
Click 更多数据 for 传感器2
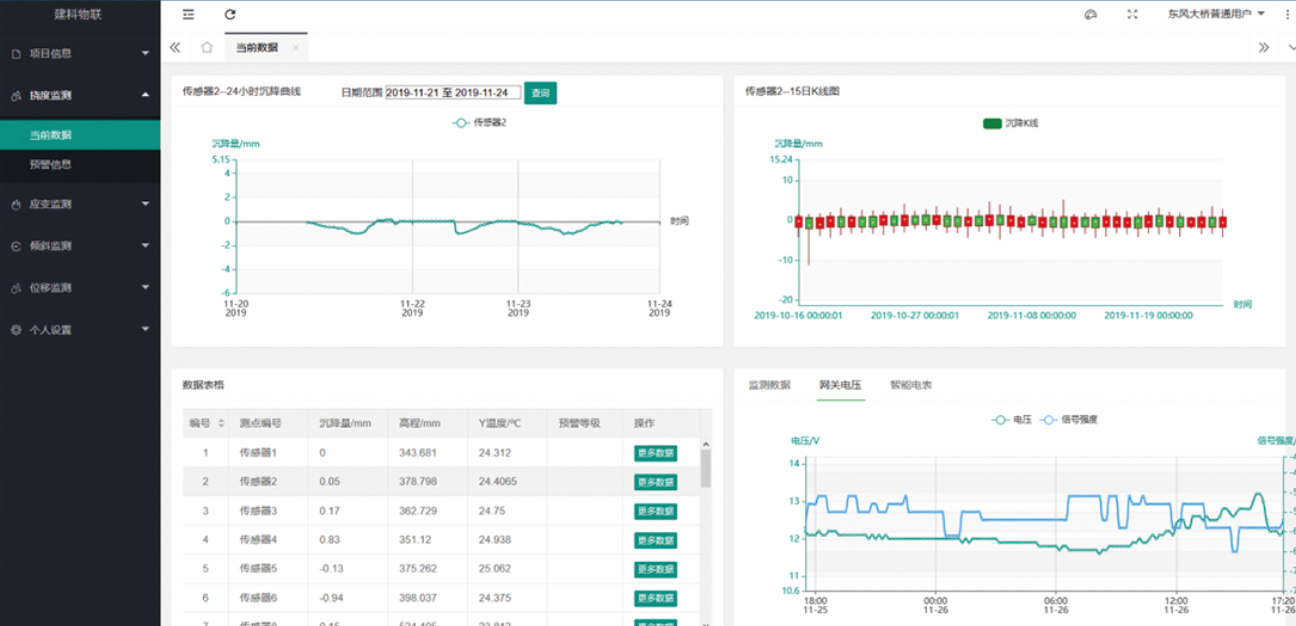(655, 482)
